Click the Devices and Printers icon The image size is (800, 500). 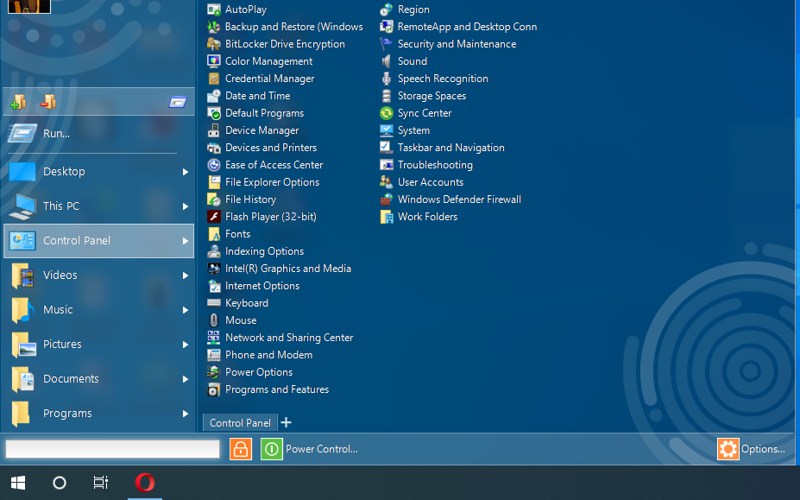pyautogui.click(x=214, y=148)
